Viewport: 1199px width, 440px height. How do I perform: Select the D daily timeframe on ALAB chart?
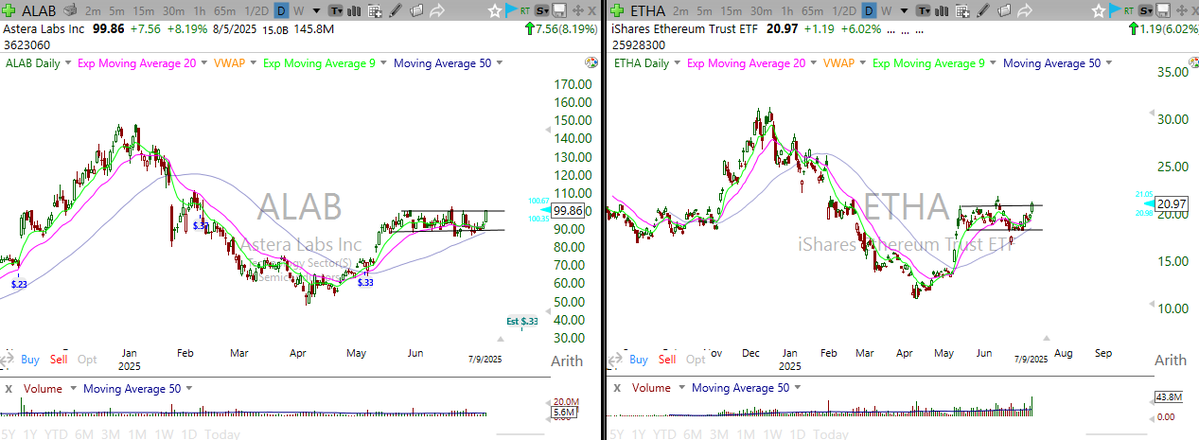[281, 11]
